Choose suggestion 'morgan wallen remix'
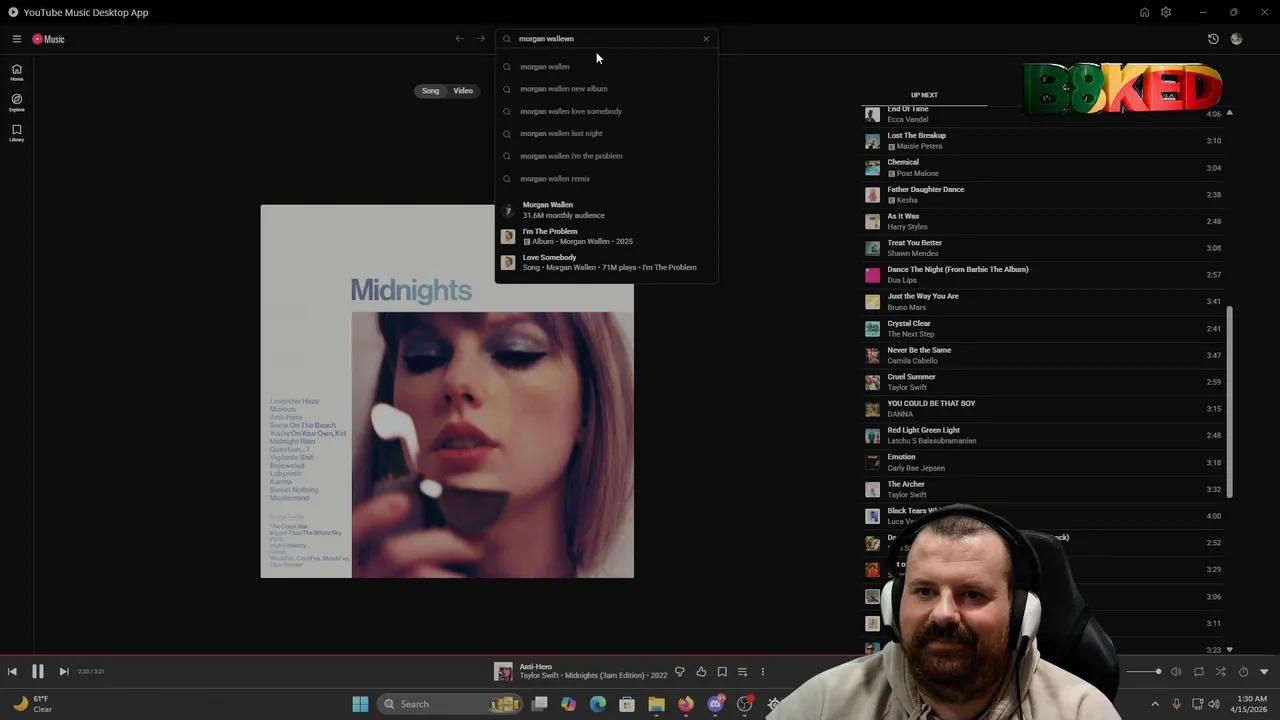 [606, 179]
